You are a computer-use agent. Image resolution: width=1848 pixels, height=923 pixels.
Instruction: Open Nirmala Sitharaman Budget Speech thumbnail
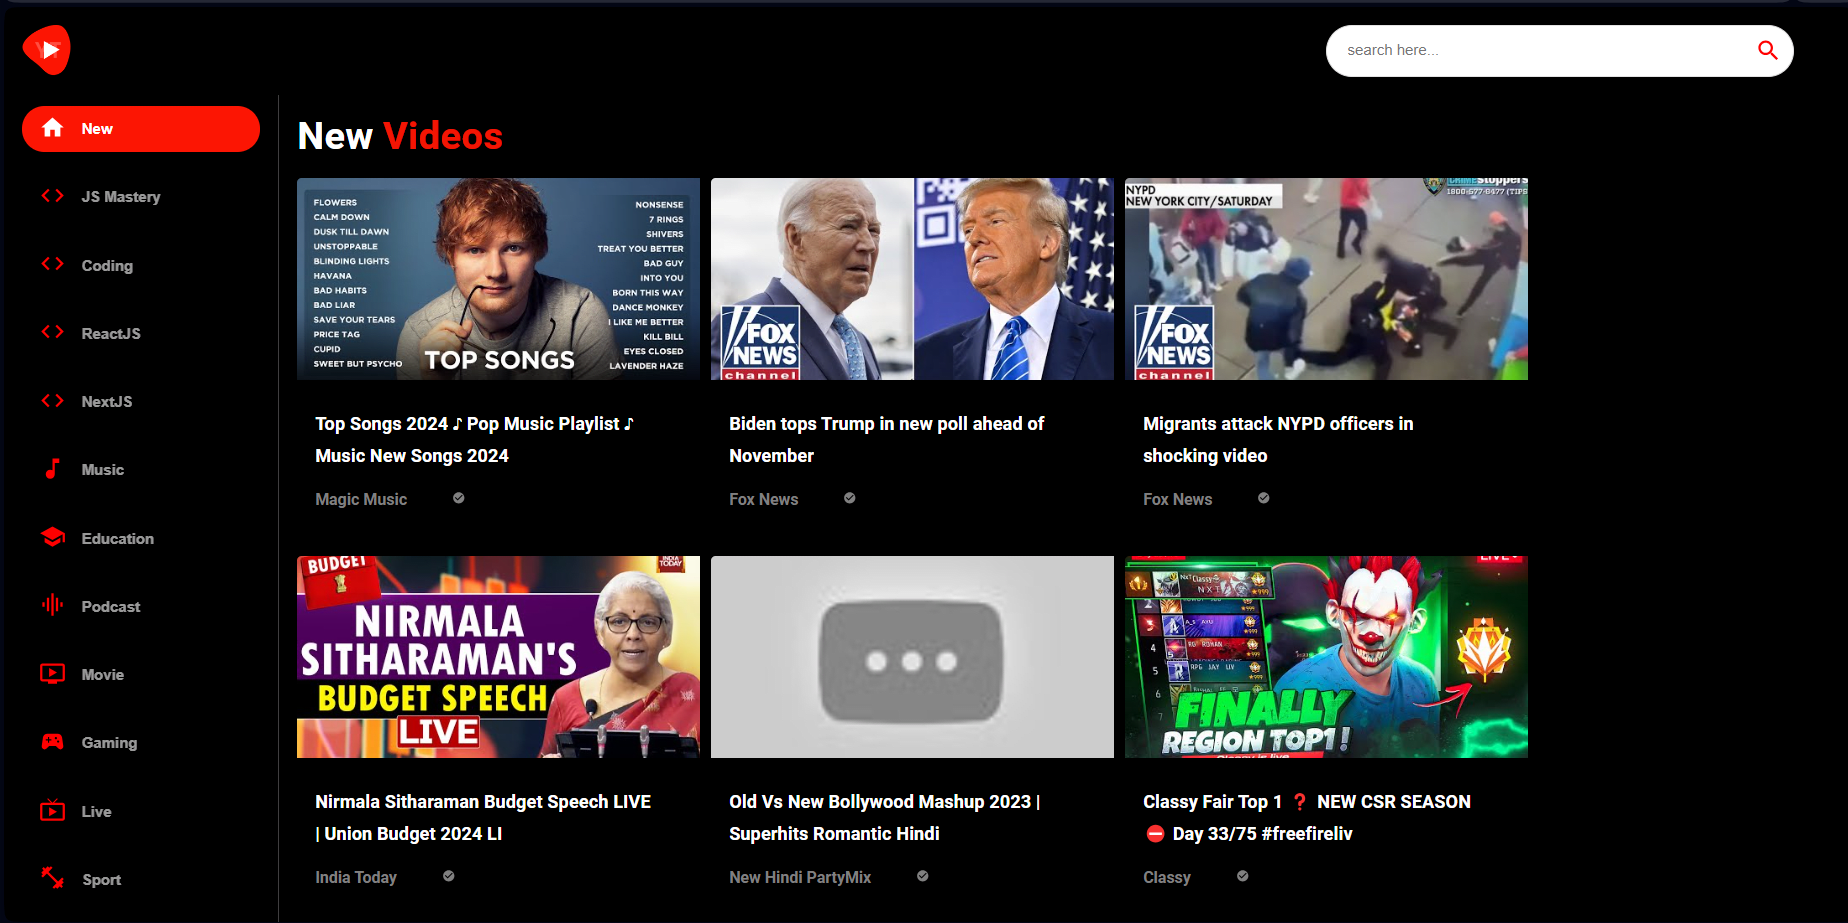point(498,657)
